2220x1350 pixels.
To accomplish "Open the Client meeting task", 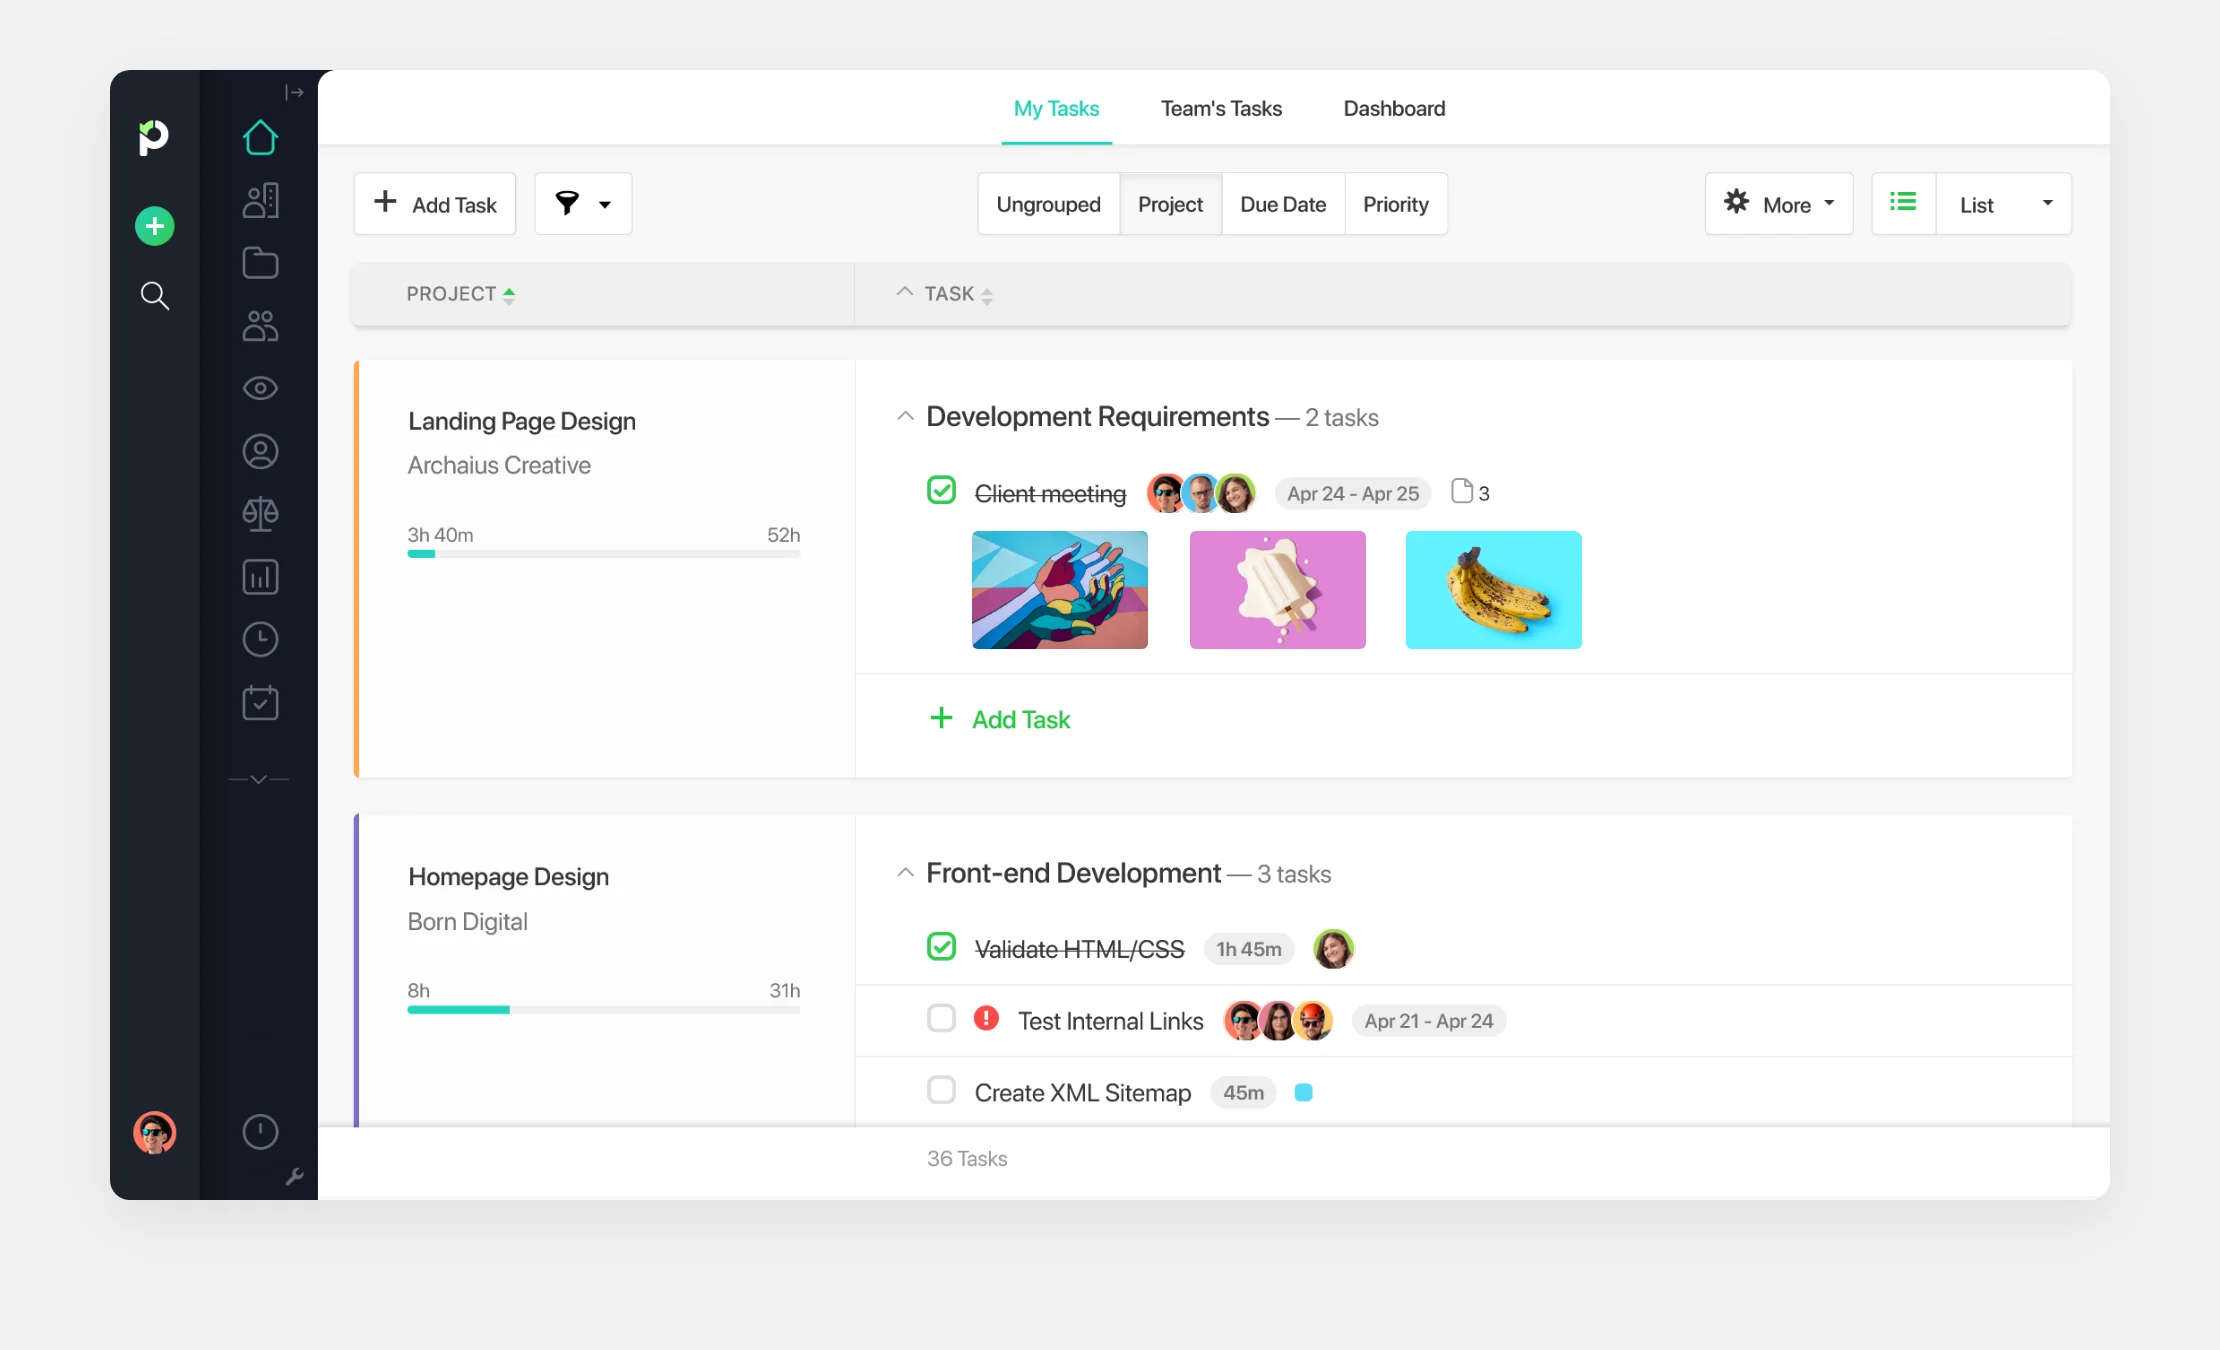I will (1050, 493).
